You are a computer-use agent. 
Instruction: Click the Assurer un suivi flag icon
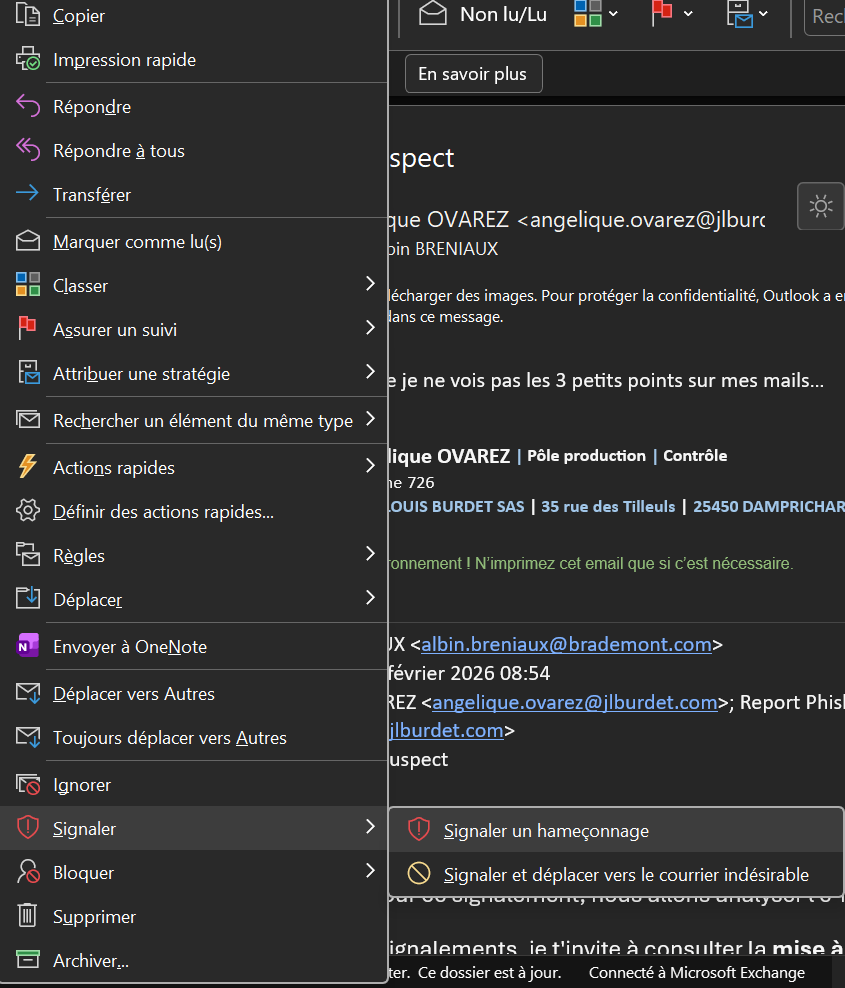(x=28, y=328)
